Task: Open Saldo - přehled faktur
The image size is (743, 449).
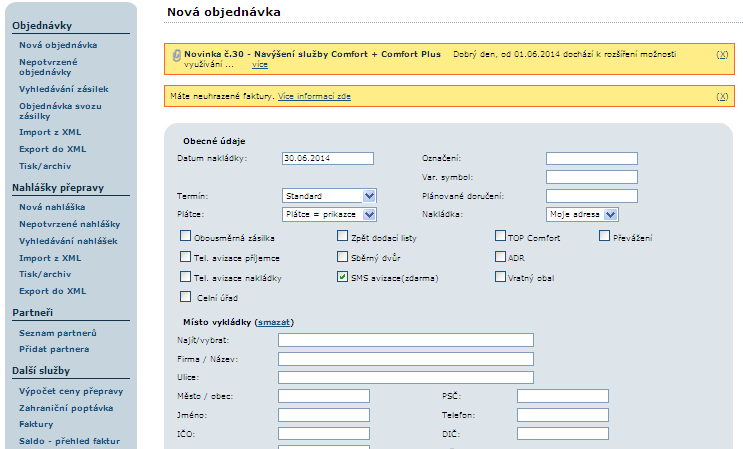Action: pyautogui.click(x=70, y=441)
